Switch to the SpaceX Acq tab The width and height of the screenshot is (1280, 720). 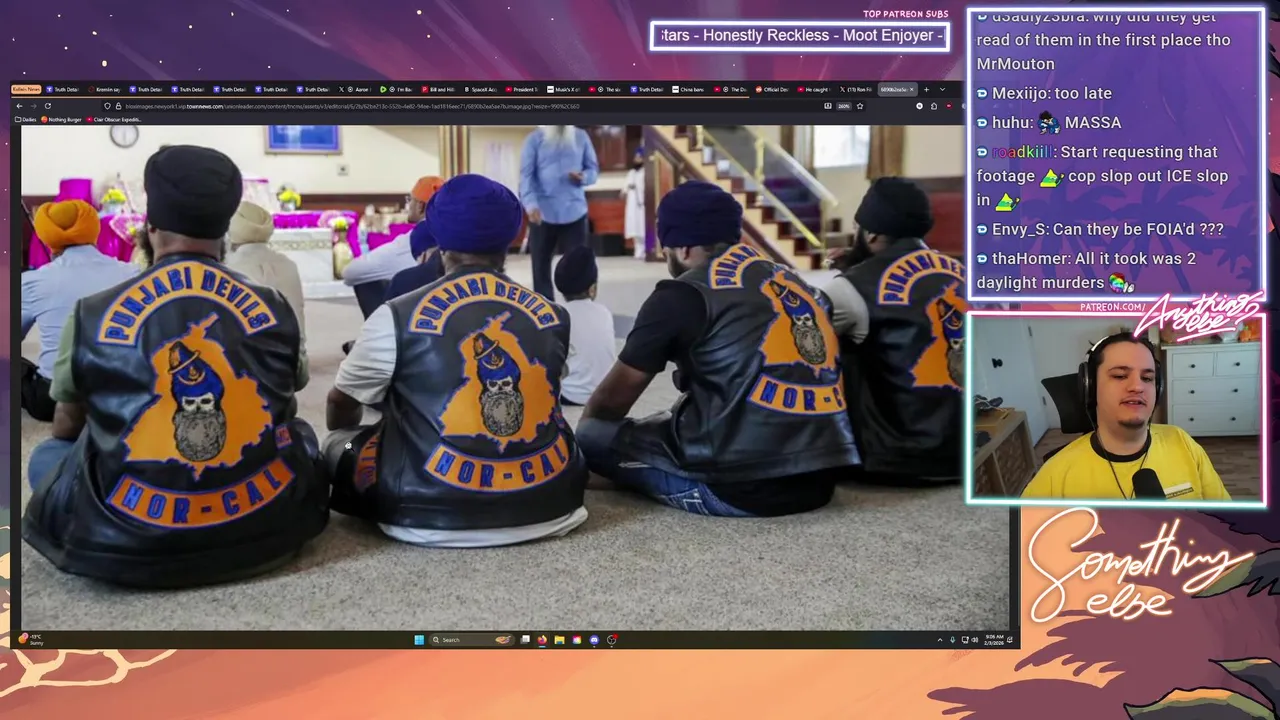[x=479, y=89]
